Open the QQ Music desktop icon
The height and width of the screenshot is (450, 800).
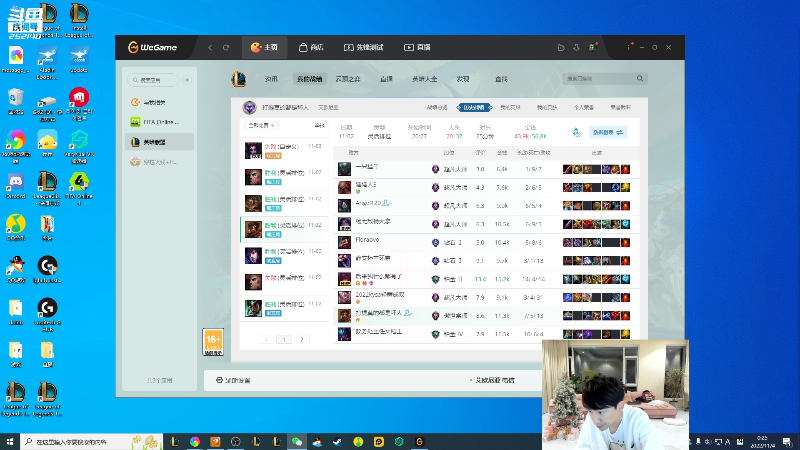[x=16, y=228]
